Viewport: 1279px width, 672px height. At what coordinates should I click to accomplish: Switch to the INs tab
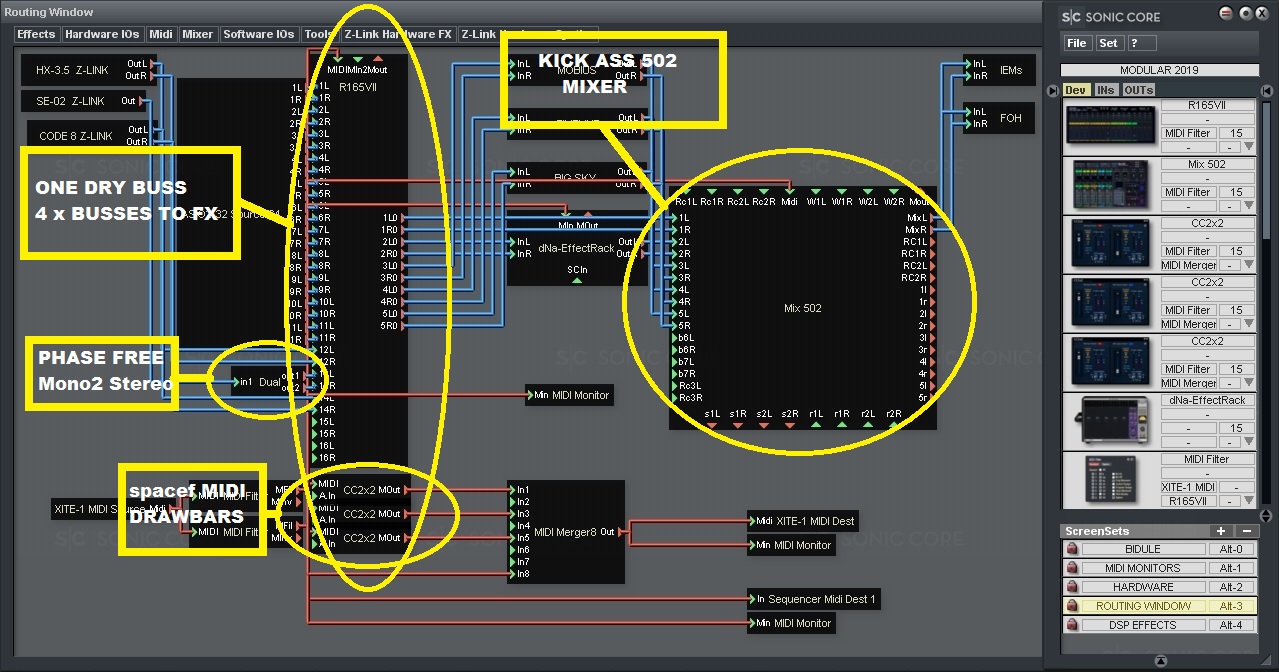[1106, 90]
